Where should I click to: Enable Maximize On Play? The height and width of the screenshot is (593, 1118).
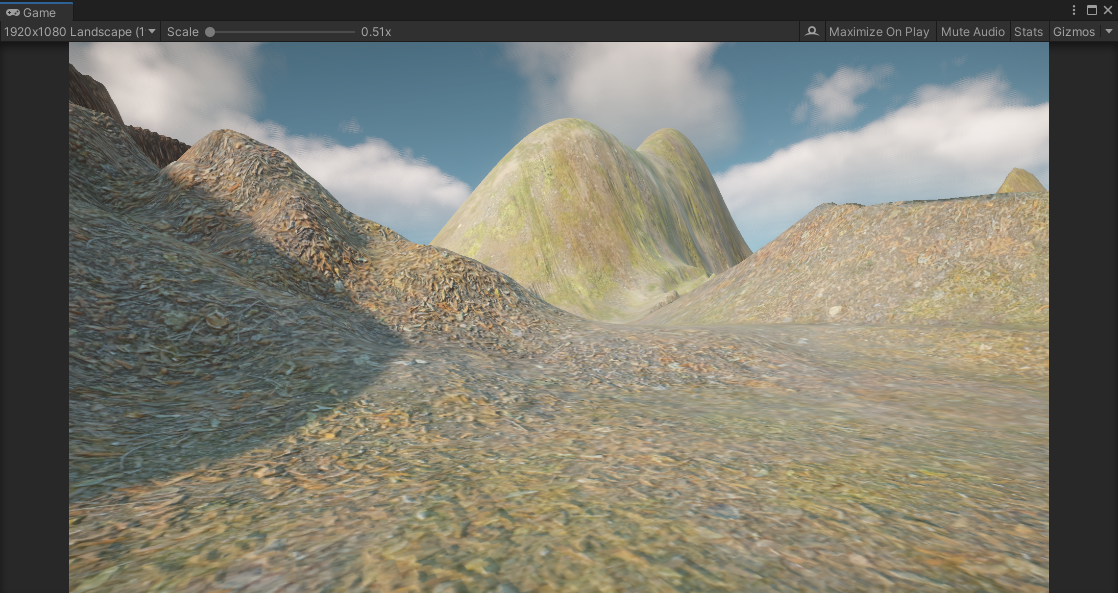click(x=878, y=31)
